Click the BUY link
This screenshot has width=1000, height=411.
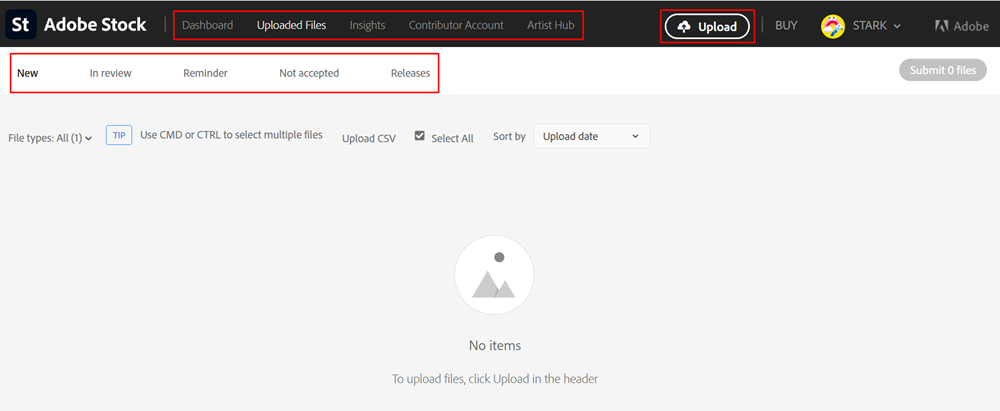pos(786,26)
